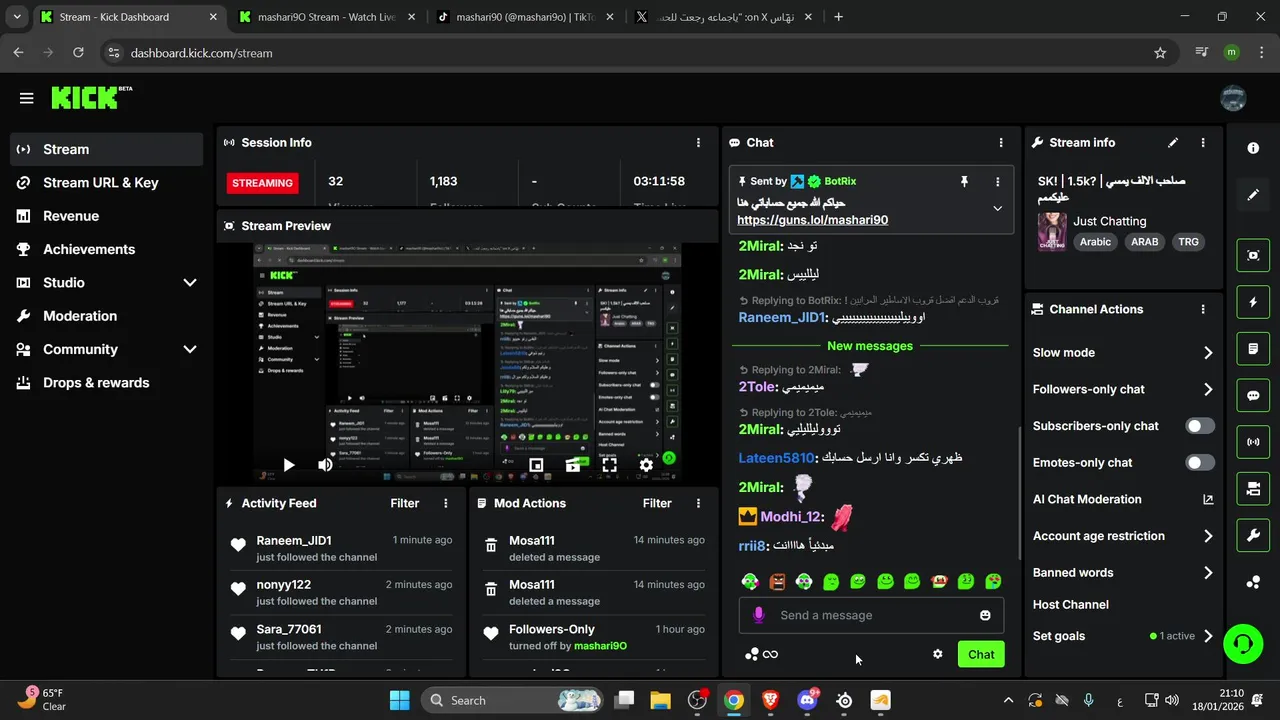
Task: Open Mod Actions Filter
Action: click(657, 504)
